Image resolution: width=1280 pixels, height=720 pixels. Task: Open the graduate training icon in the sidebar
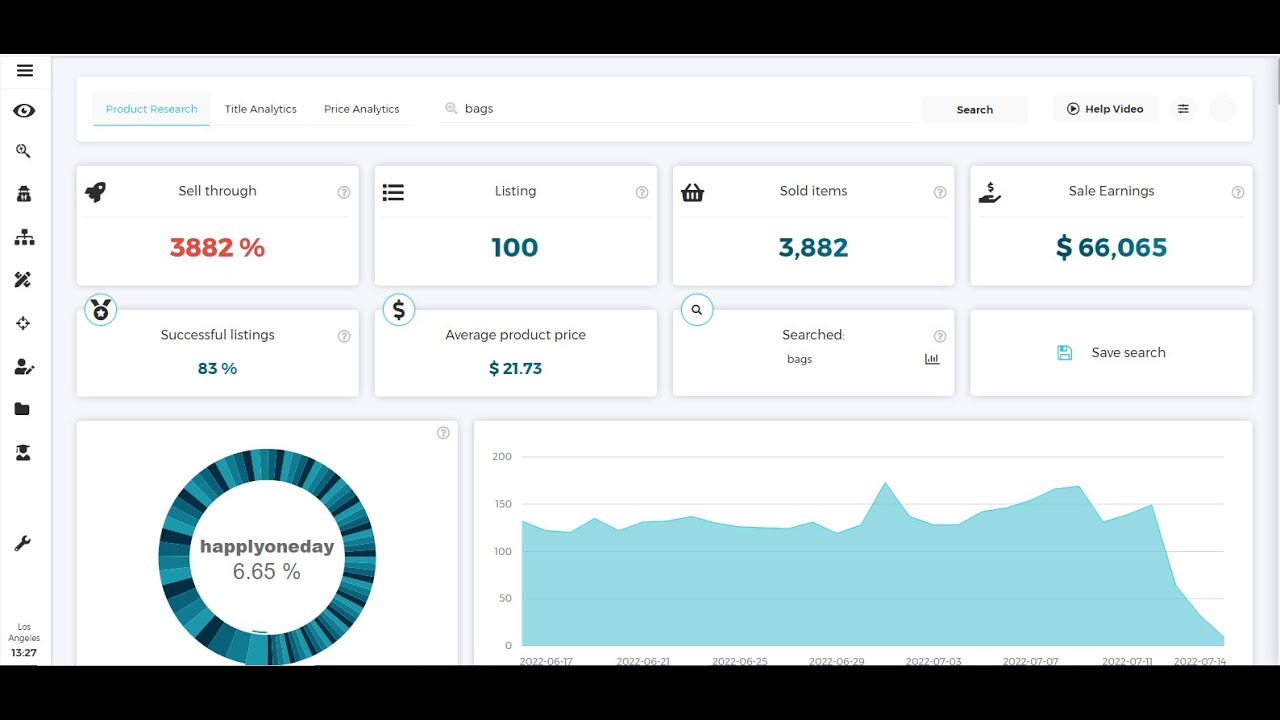23,453
